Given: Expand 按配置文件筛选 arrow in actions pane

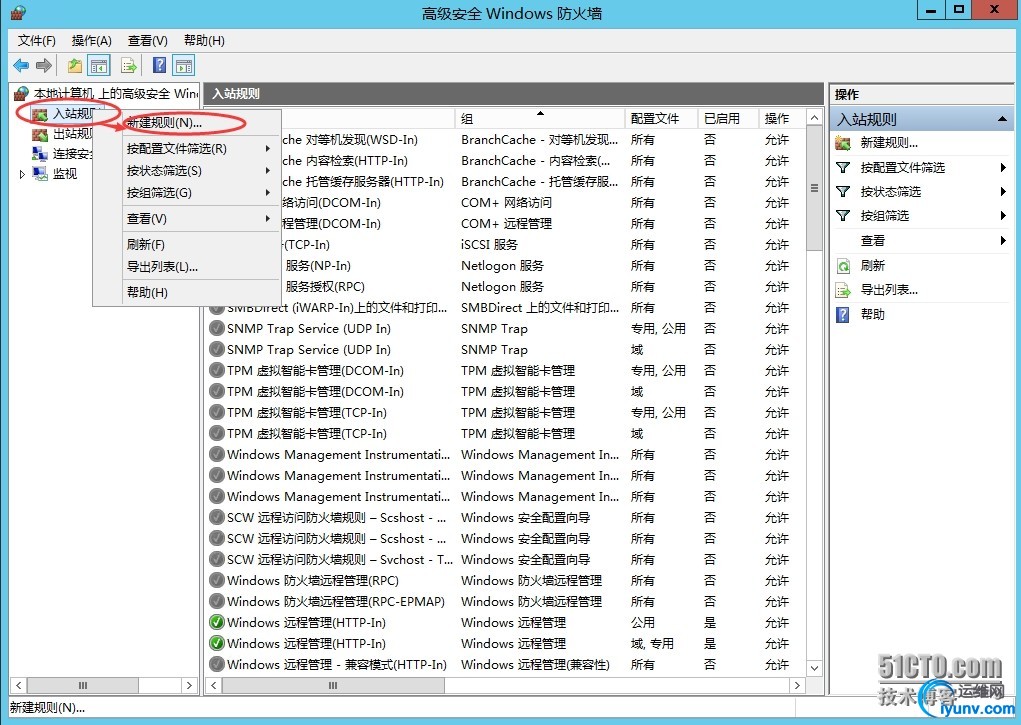Looking at the screenshot, I should pyautogui.click(x=1003, y=167).
